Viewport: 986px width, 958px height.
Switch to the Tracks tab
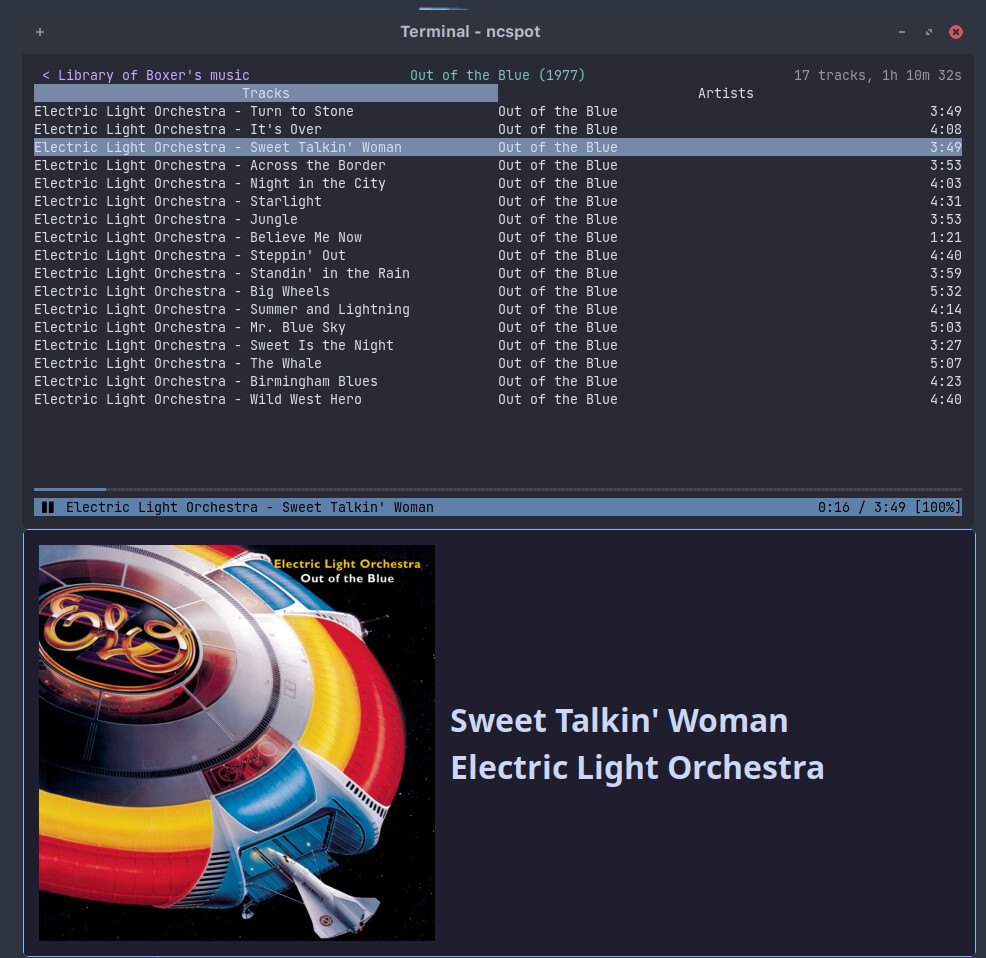coord(266,93)
